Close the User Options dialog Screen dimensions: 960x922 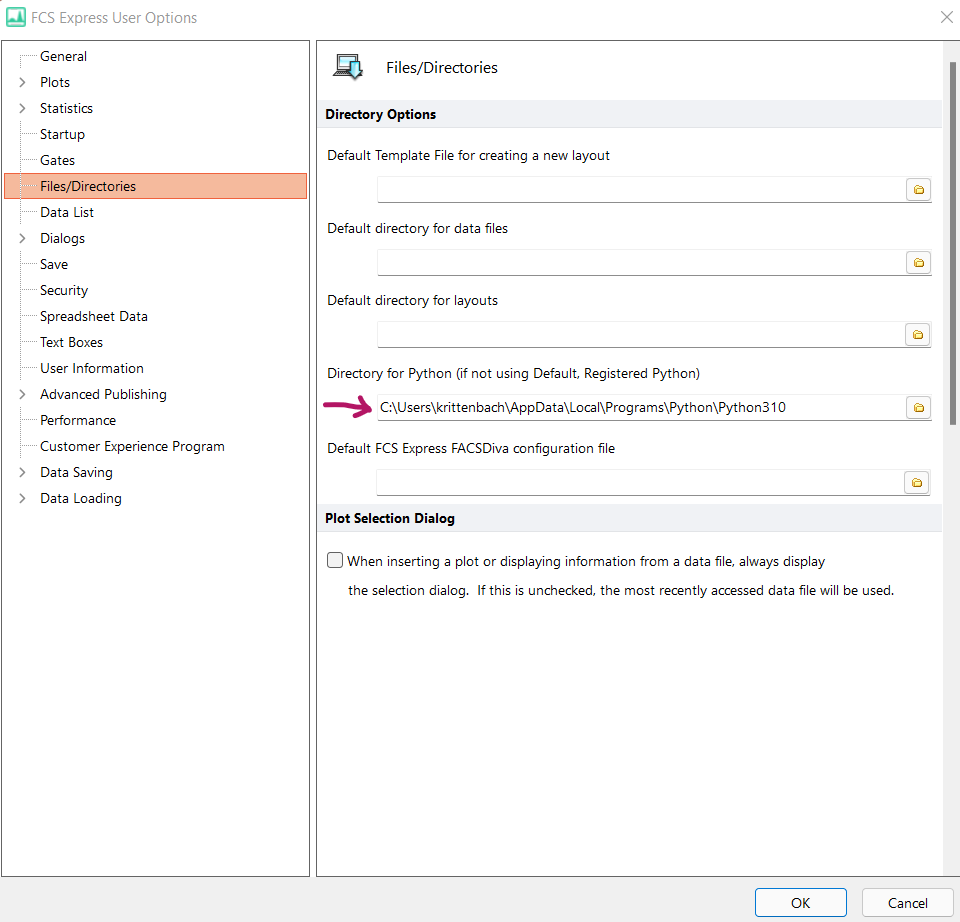pyautogui.click(x=946, y=17)
